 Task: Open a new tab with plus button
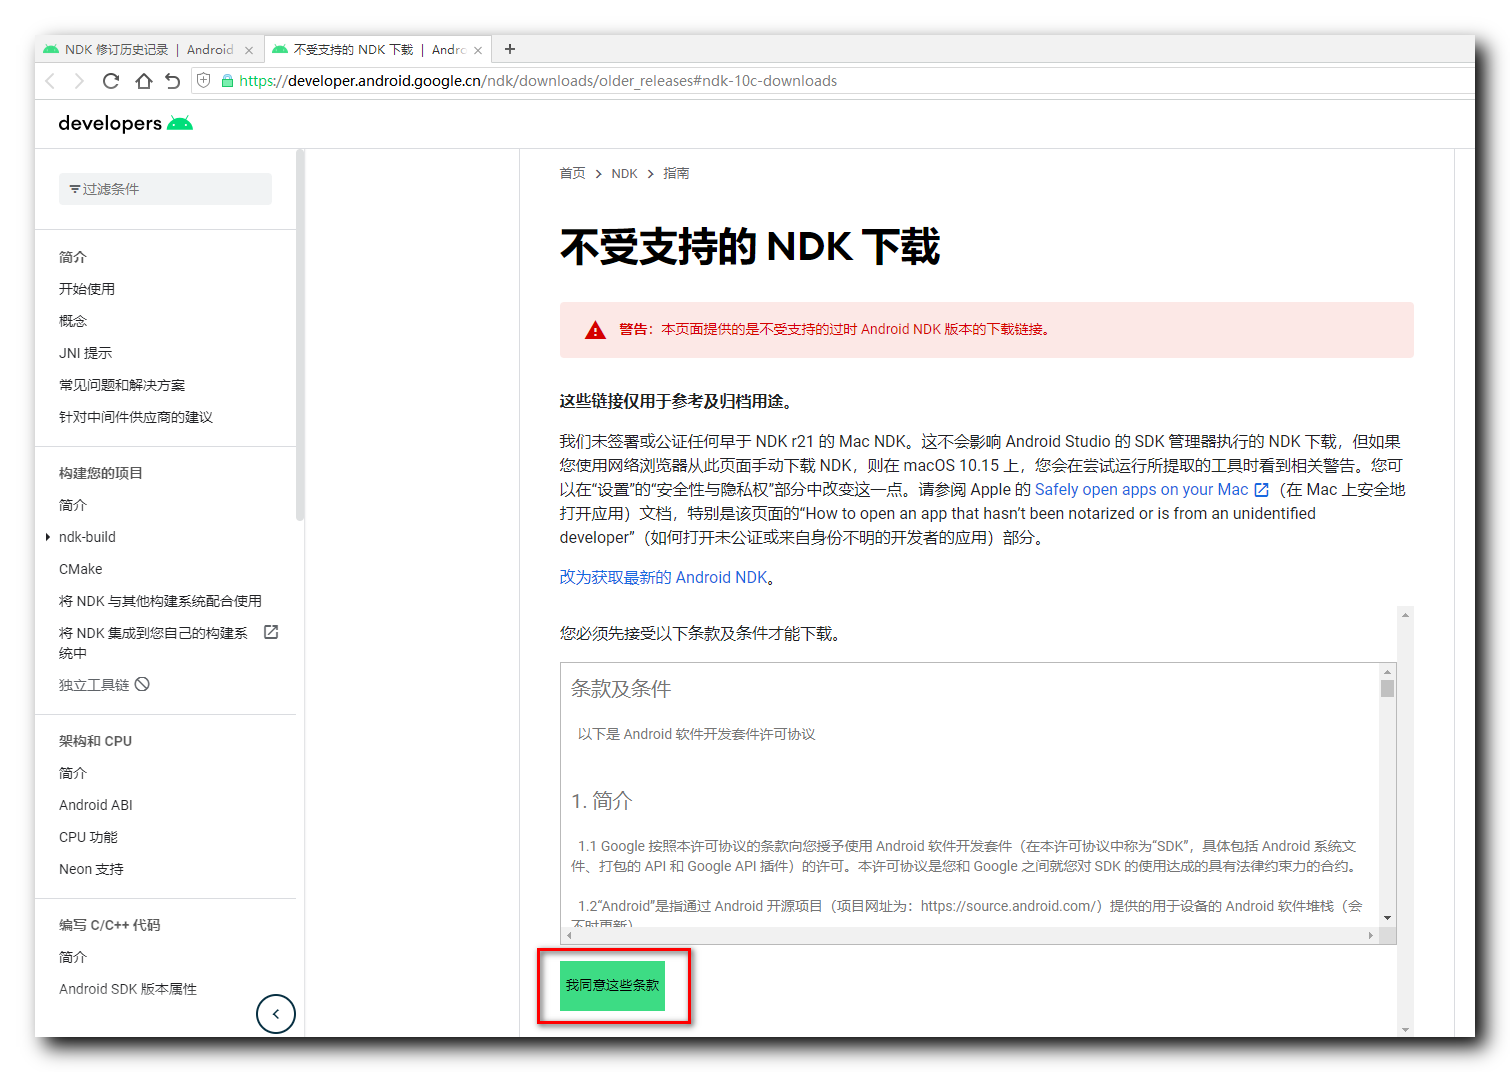510,49
